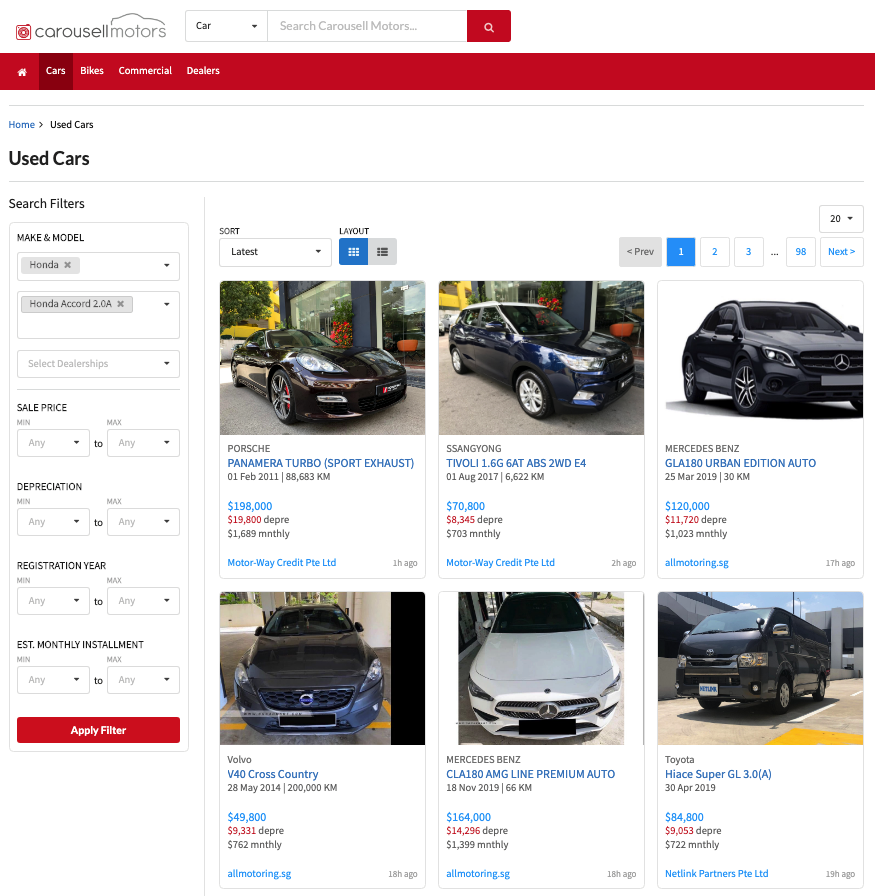Open the Sale Price minimum dropdown
Screen dimensions: 875x896
pos(53,443)
